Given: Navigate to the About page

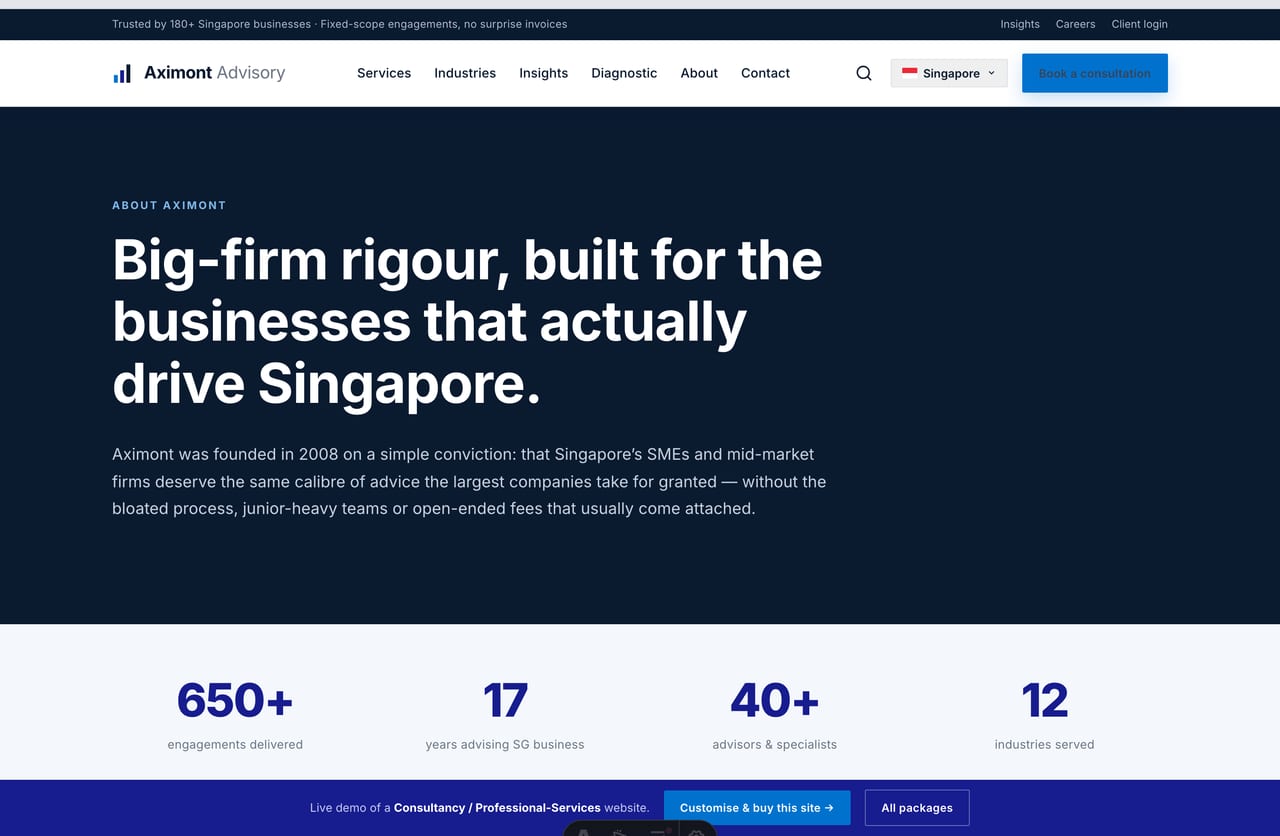Looking at the screenshot, I should click(699, 73).
